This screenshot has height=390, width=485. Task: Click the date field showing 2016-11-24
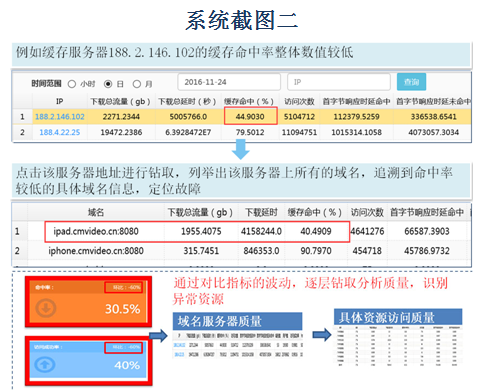229,82
